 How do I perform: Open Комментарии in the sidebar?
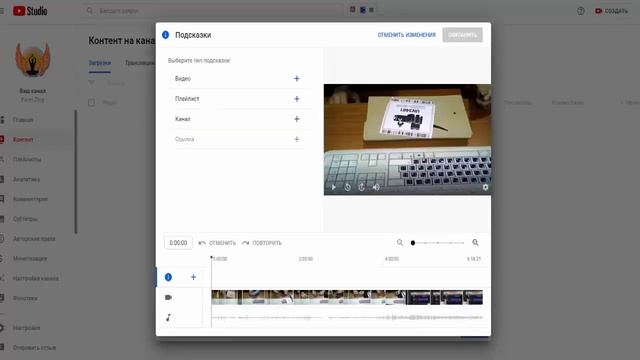[30, 199]
